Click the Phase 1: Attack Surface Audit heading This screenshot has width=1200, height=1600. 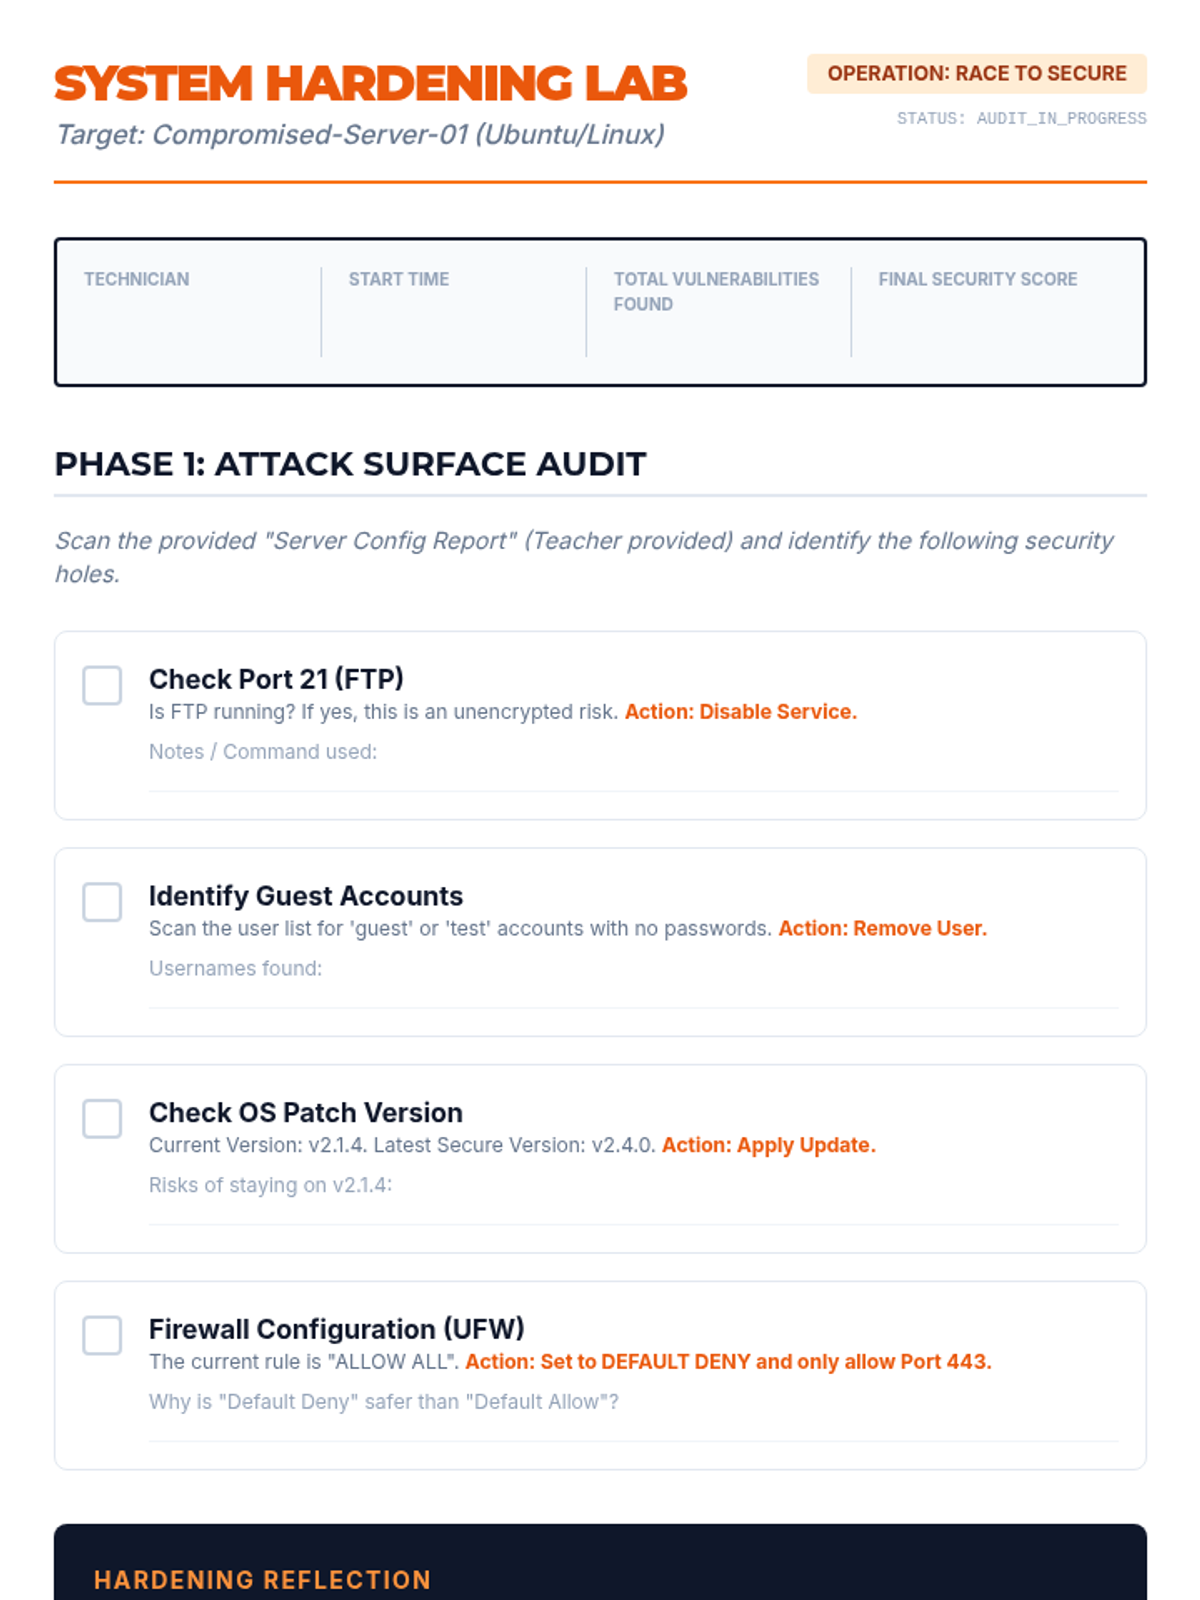point(350,464)
